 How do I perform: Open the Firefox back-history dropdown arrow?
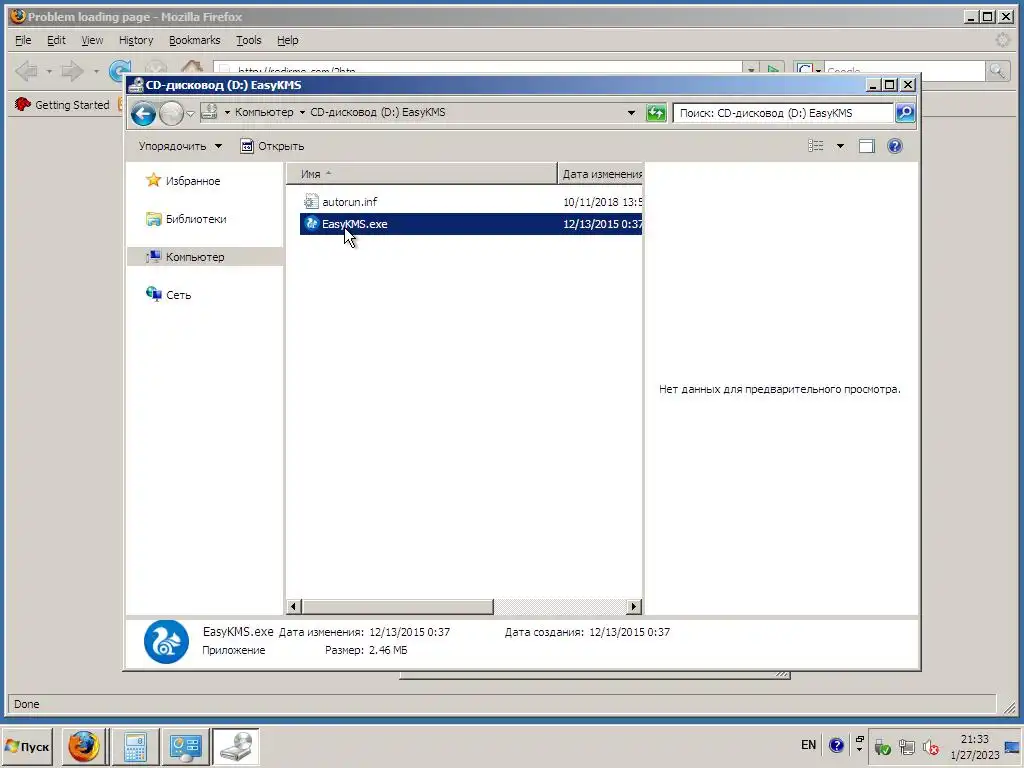point(49,71)
